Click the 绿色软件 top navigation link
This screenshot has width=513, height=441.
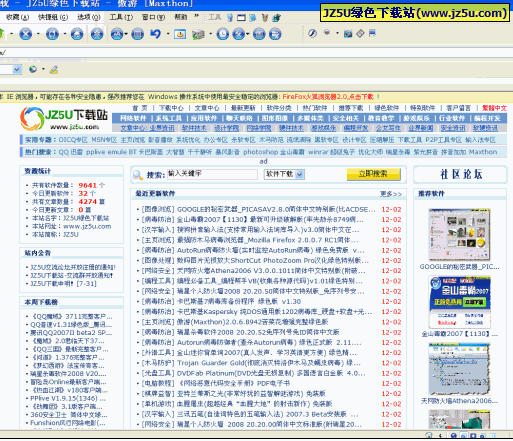[387, 108]
